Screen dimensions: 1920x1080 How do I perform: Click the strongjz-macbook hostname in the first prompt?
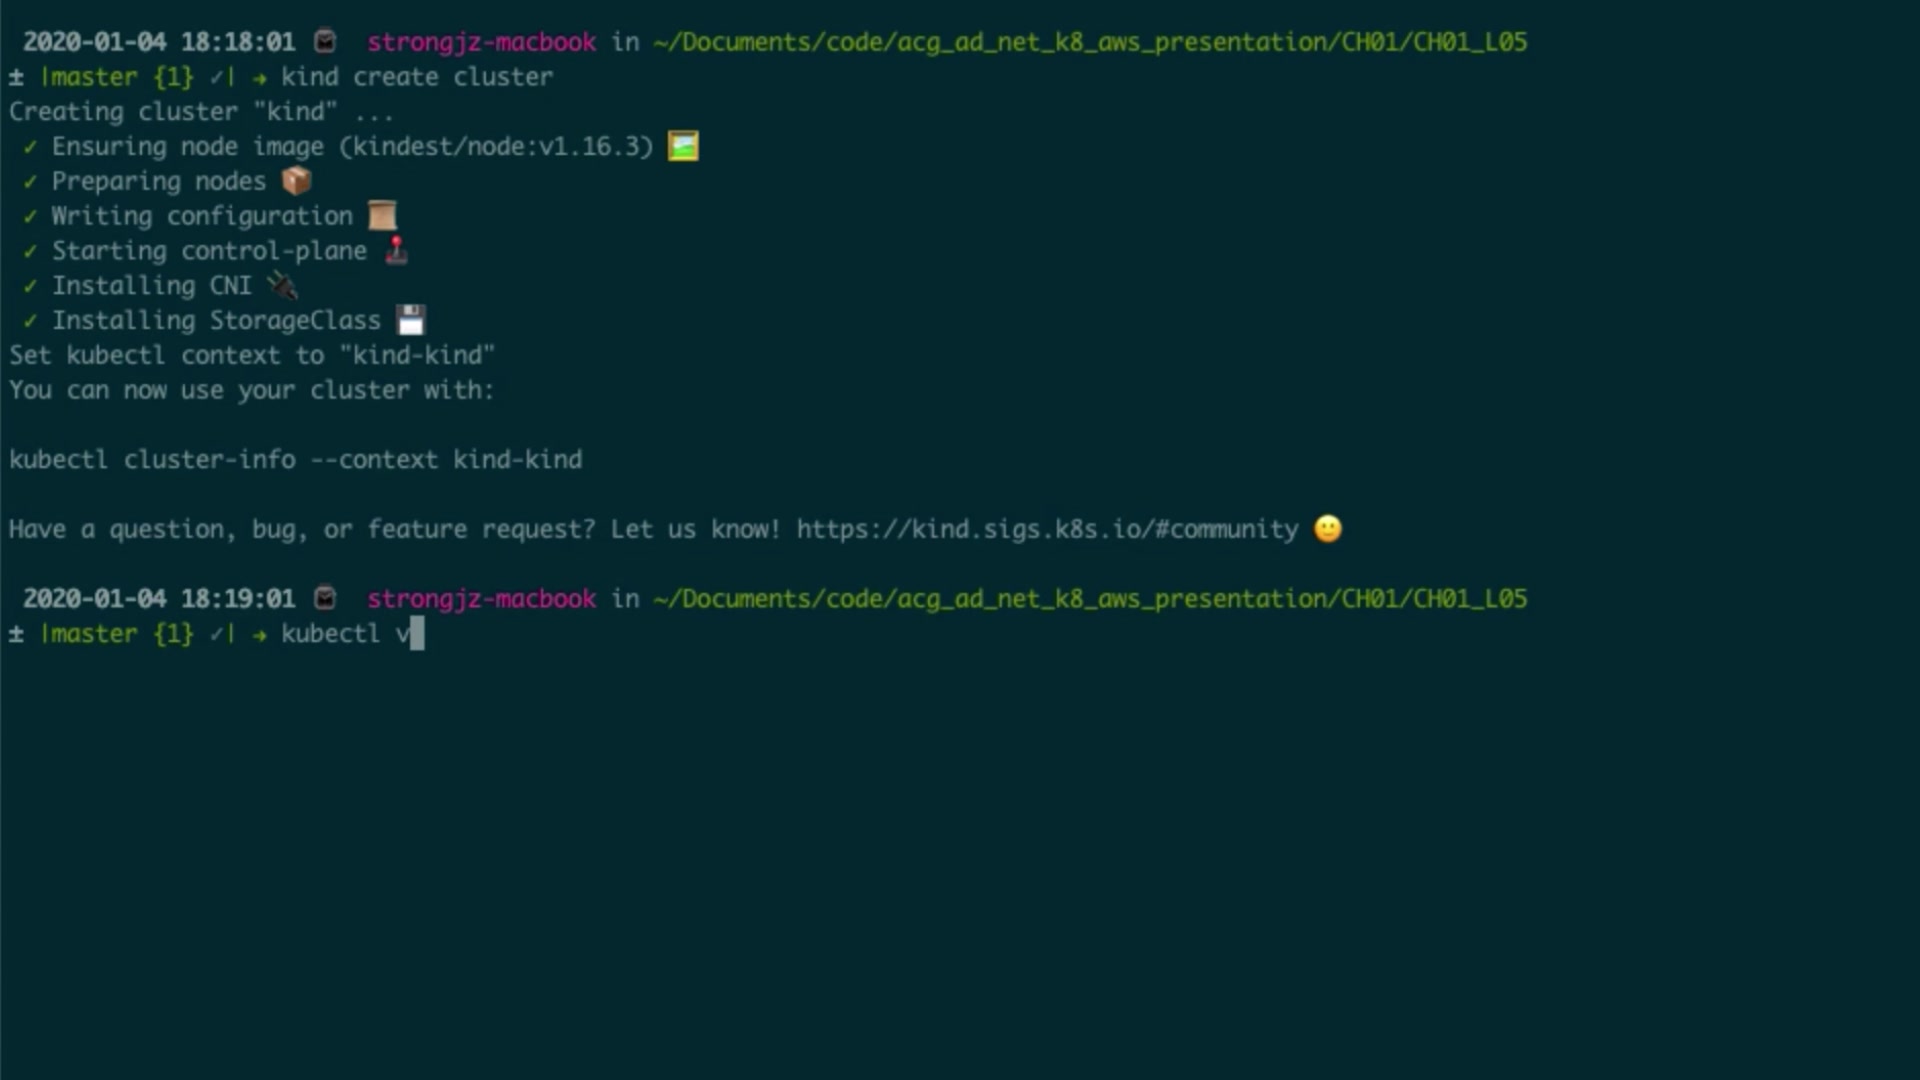pos(481,42)
